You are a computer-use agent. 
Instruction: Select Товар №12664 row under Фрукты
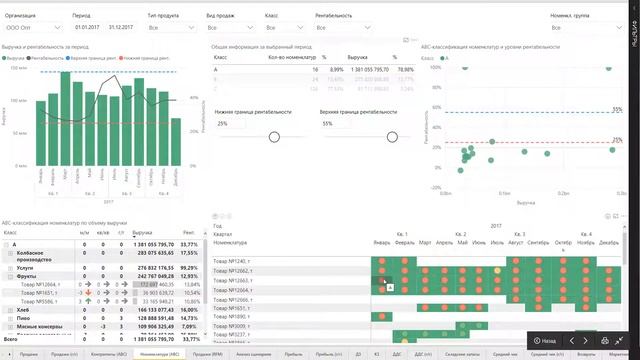[x=40, y=284]
